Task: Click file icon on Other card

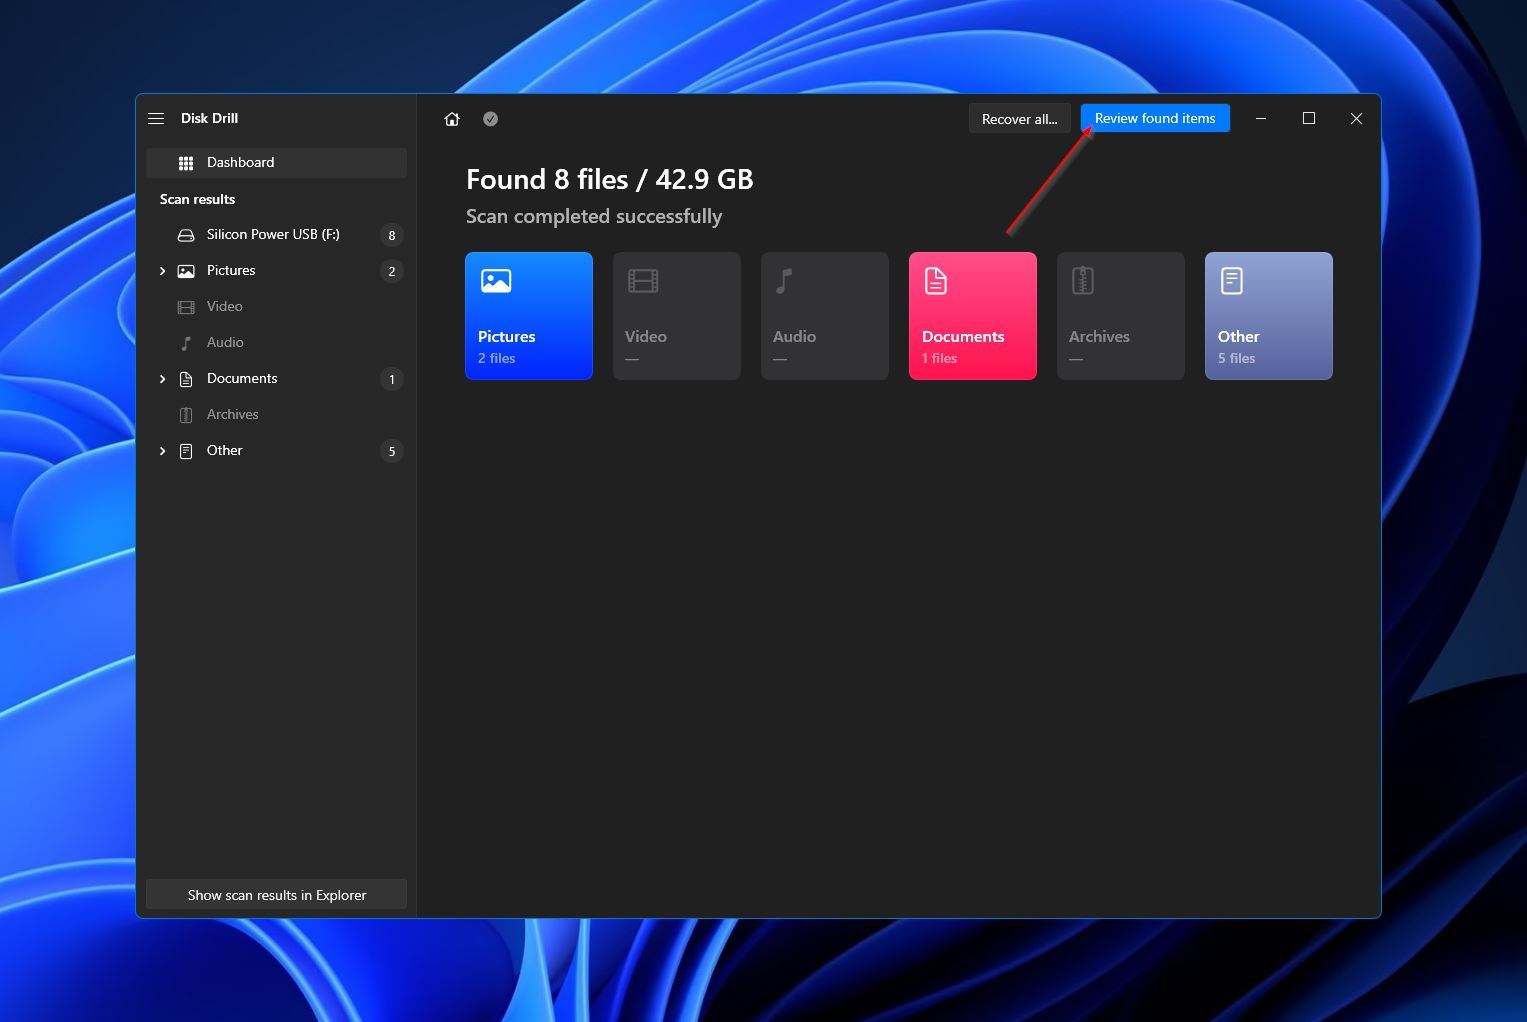Action: (x=1232, y=281)
